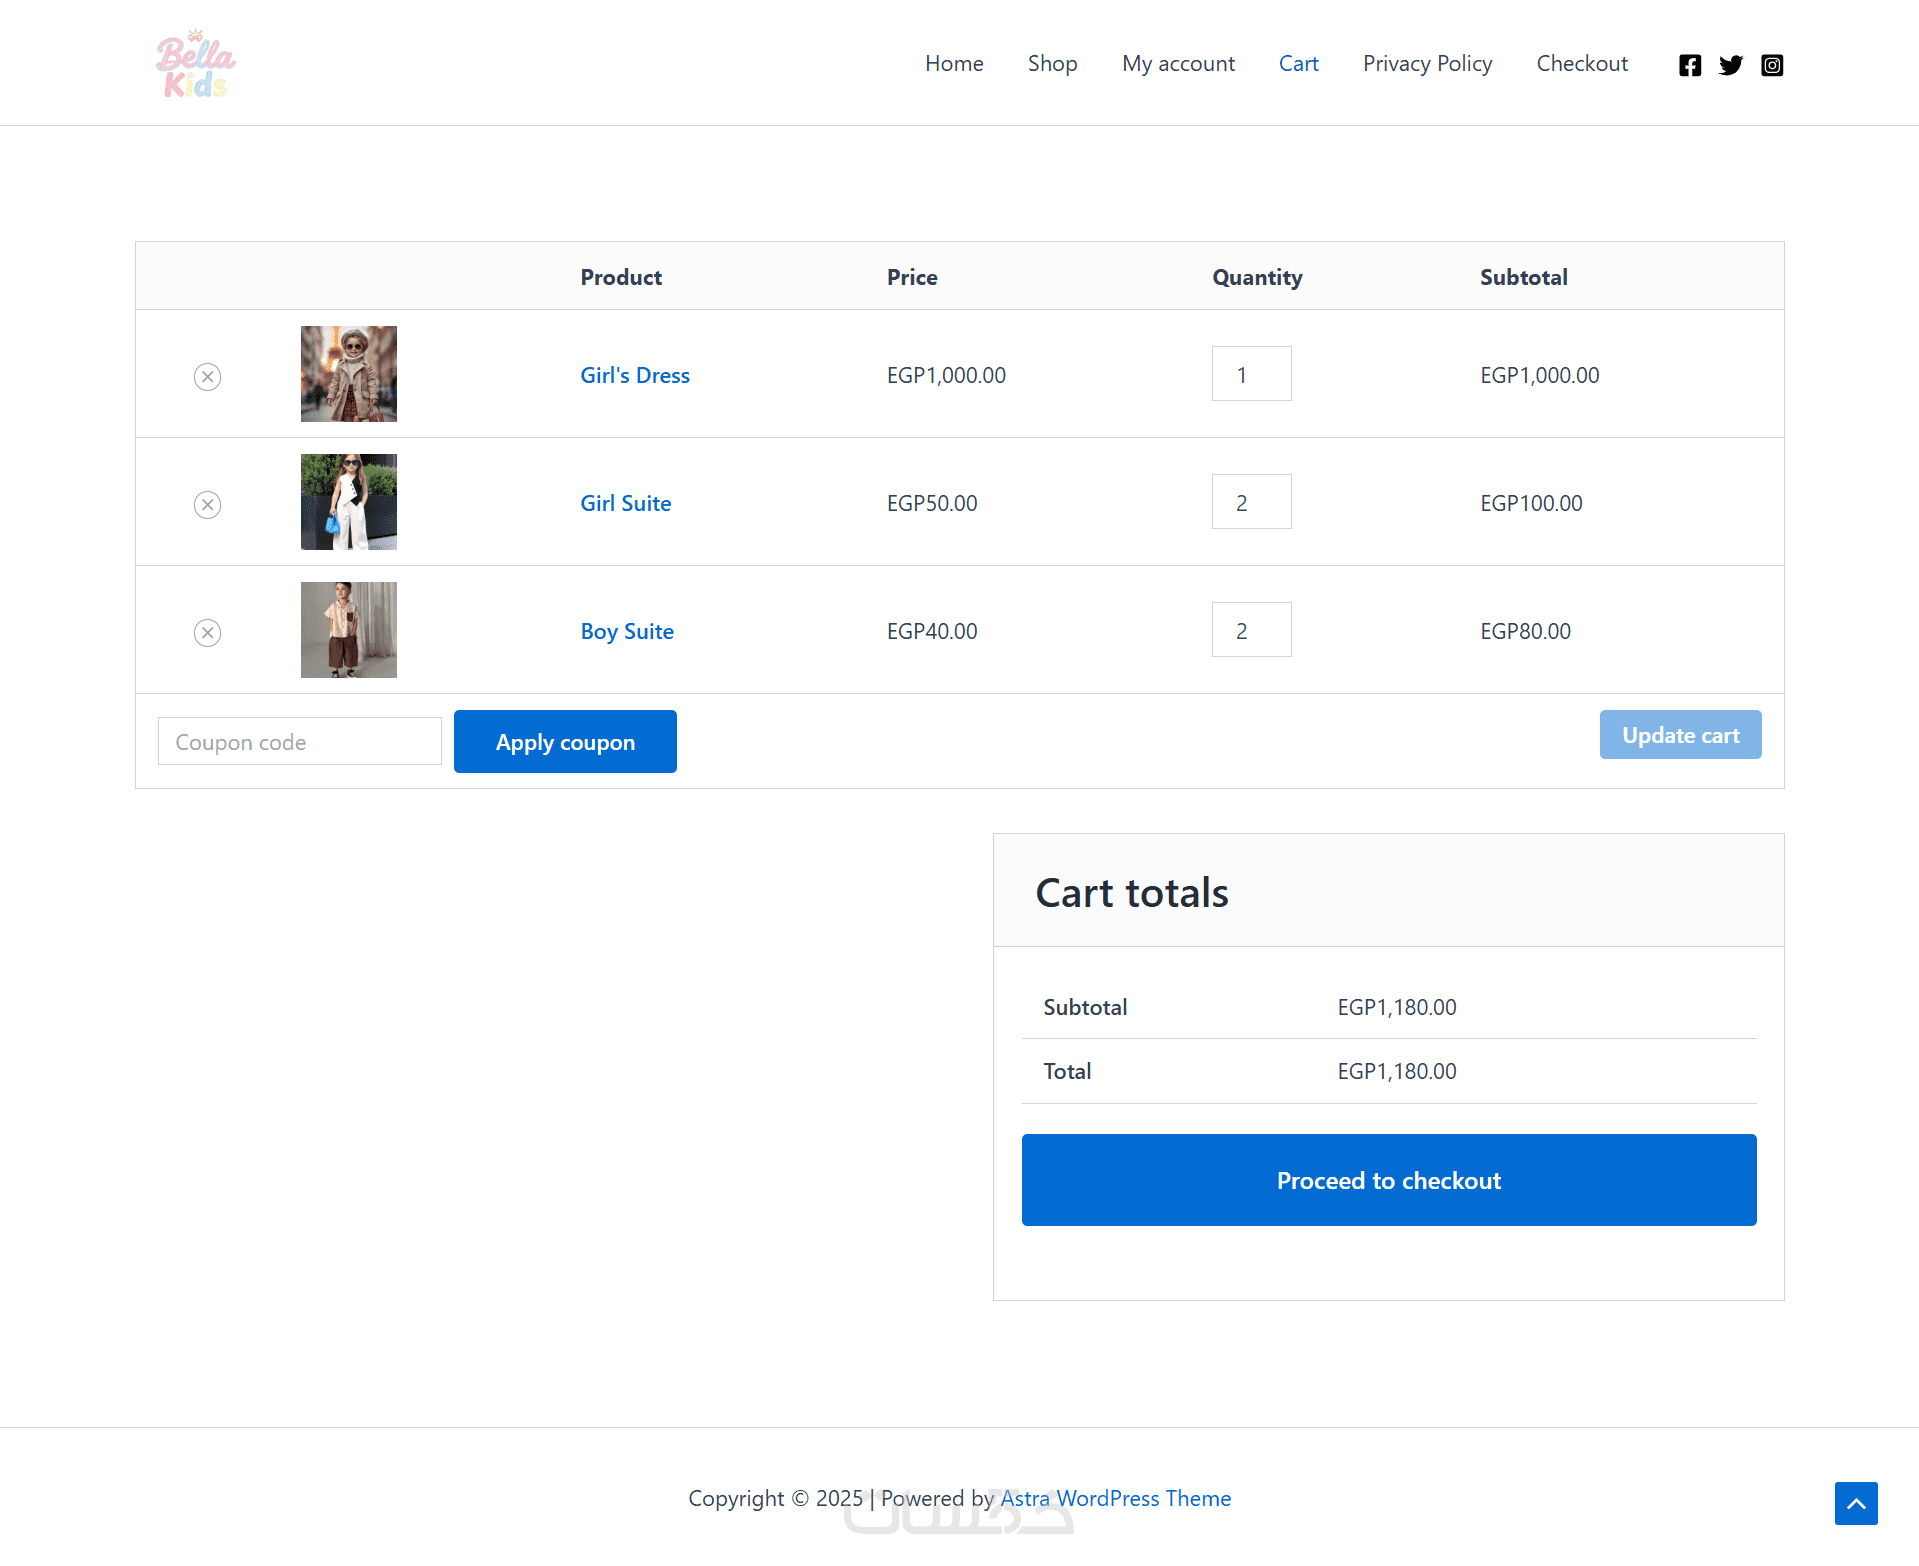The width and height of the screenshot is (1919, 1566).
Task: Open the Girl's Dress product thumbnail
Action: click(348, 373)
